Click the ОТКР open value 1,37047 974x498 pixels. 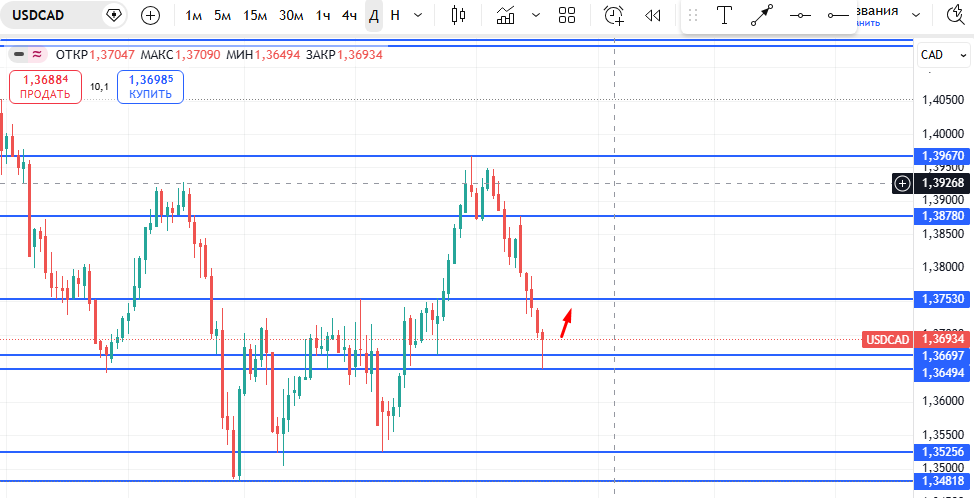pyautogui.click(x=112, y=55)
